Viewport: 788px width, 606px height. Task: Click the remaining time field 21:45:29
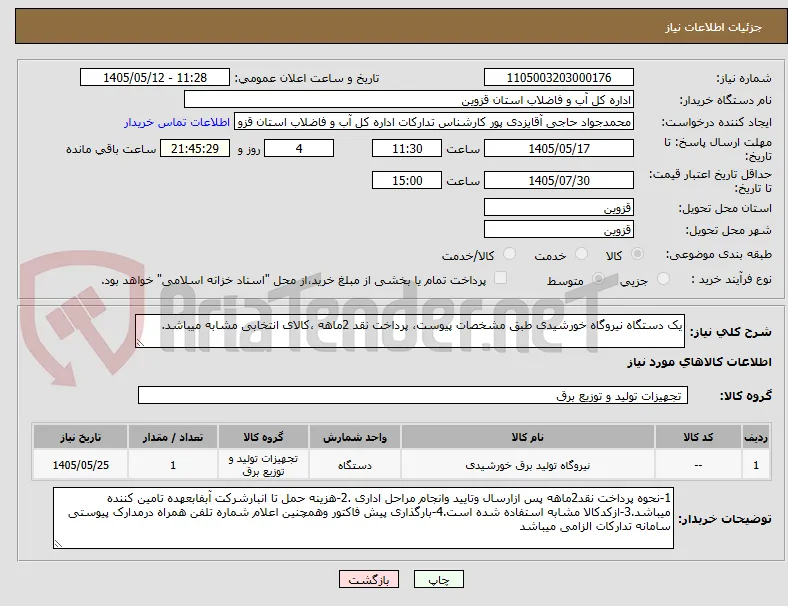pos(195,148)
